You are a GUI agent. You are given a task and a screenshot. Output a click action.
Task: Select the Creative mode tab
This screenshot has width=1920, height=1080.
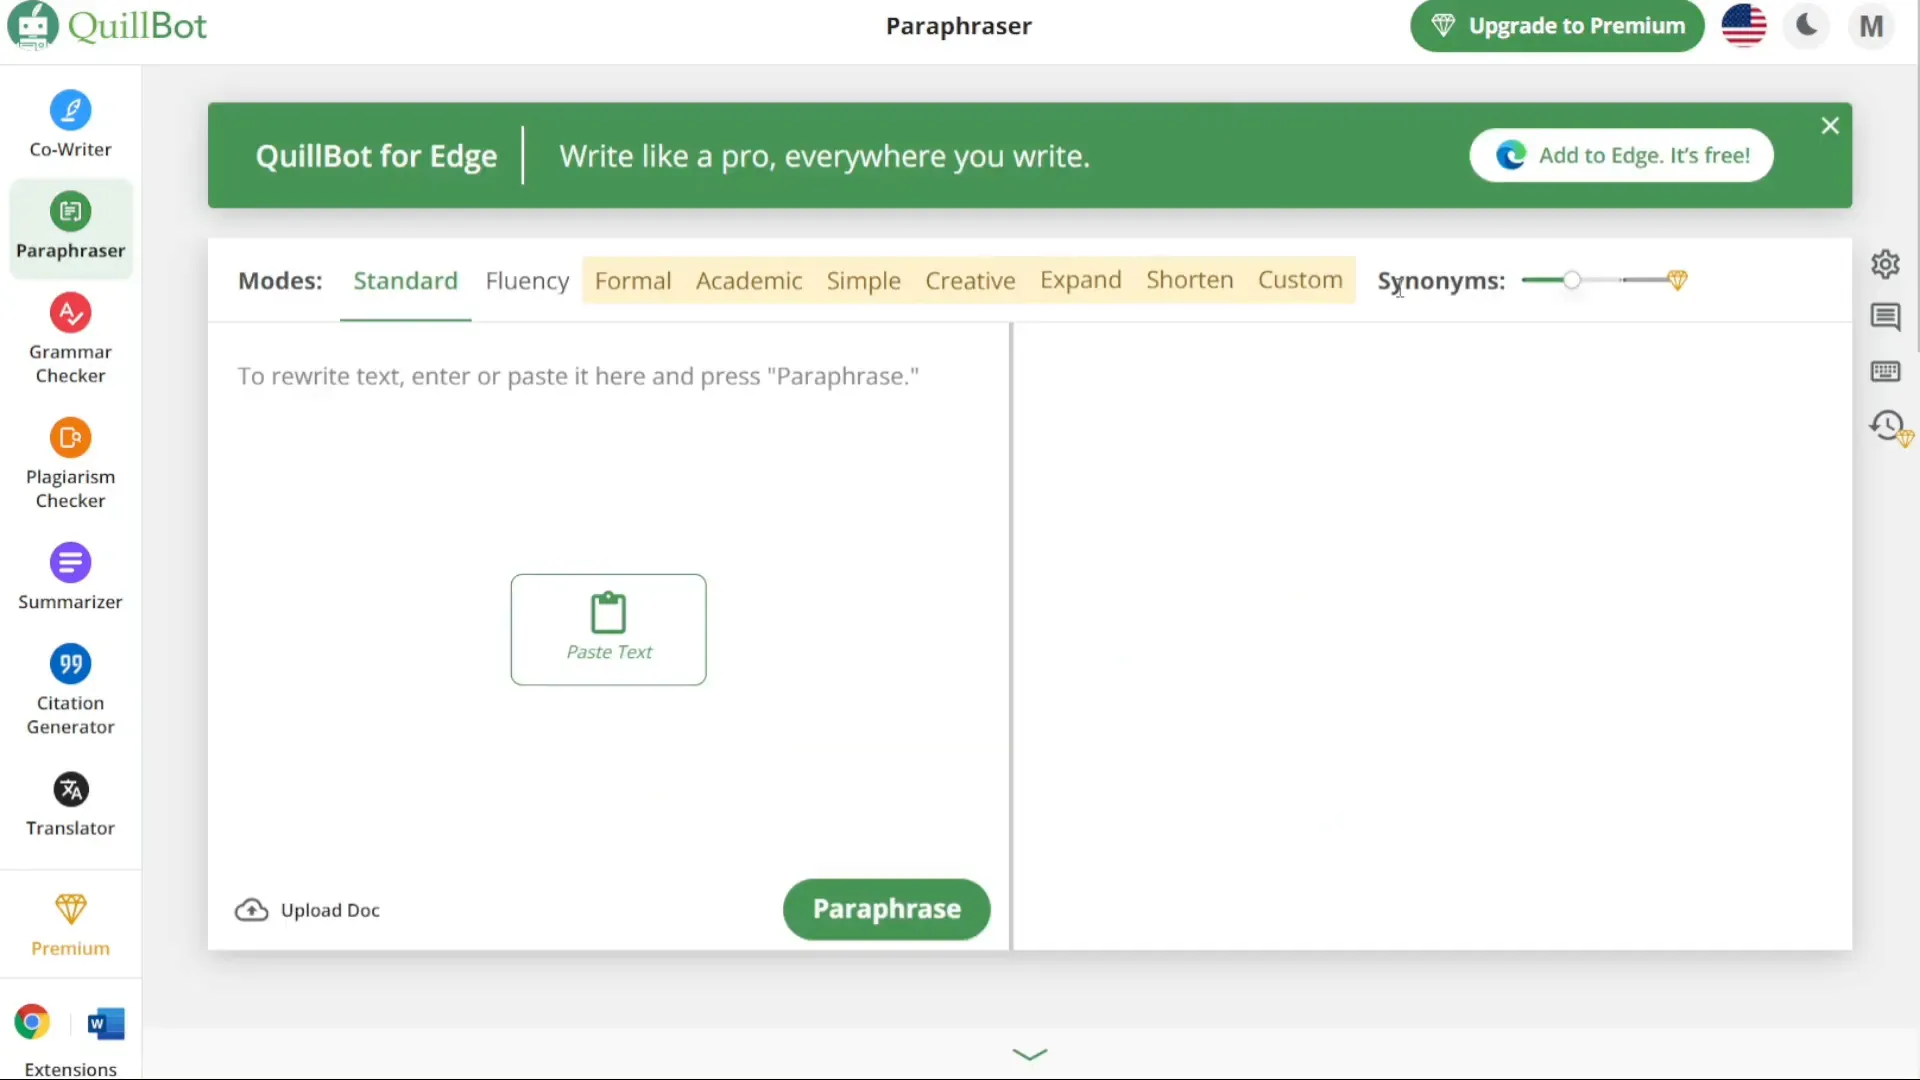pyautogui.click(x=970, y=281)
